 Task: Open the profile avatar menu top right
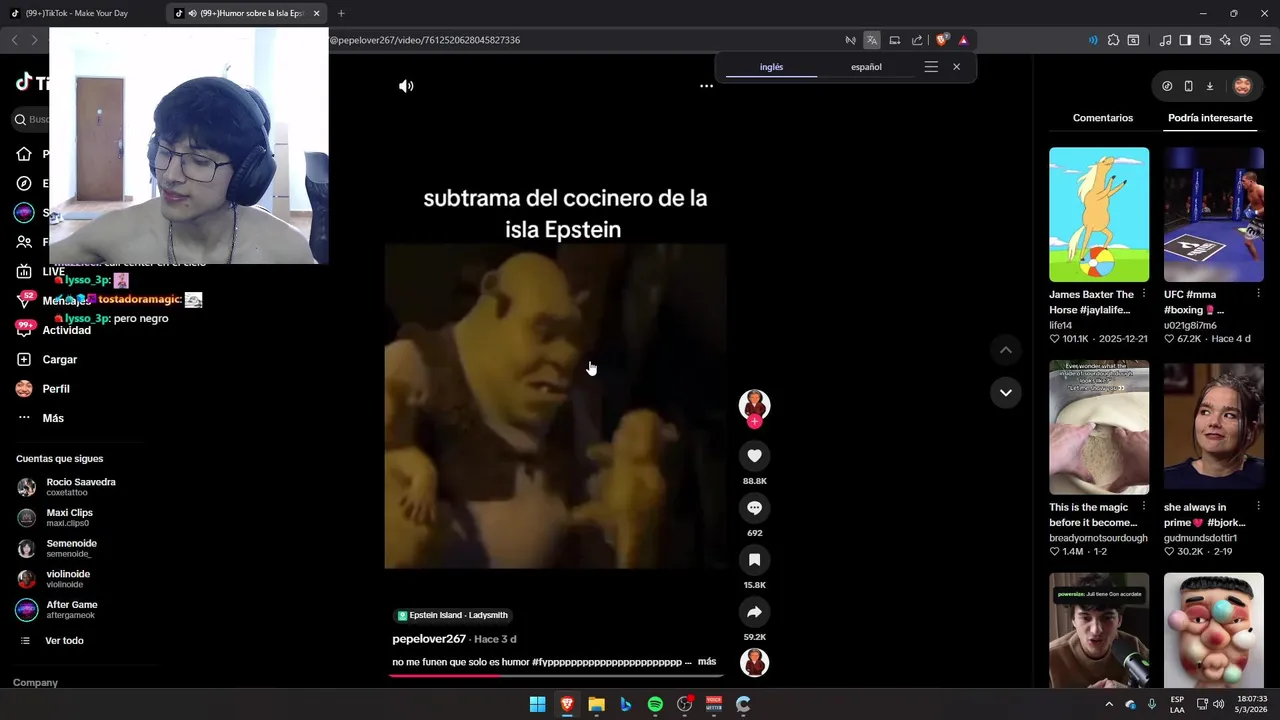pyautogui.click(x=1242, y=86)
